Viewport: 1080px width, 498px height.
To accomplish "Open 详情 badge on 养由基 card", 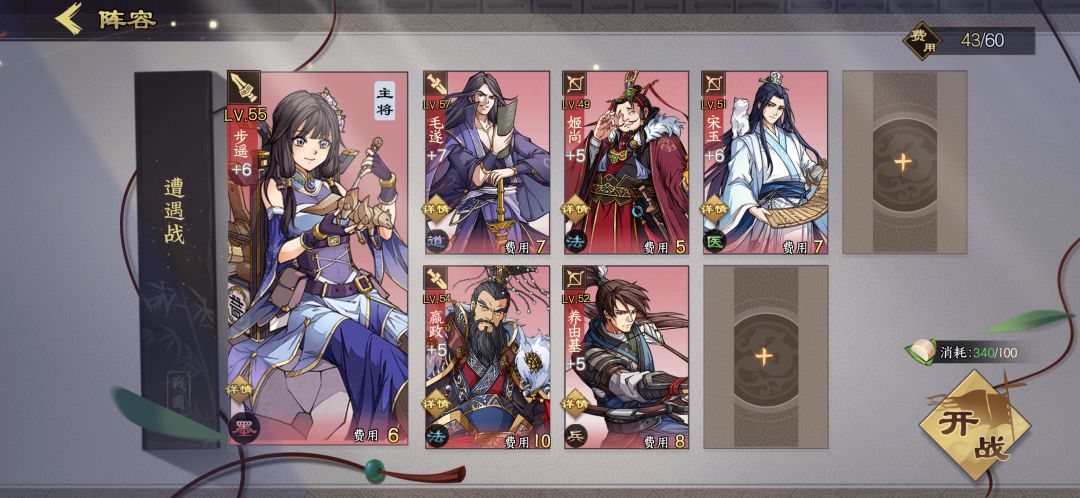I will (x=576, y=404).
